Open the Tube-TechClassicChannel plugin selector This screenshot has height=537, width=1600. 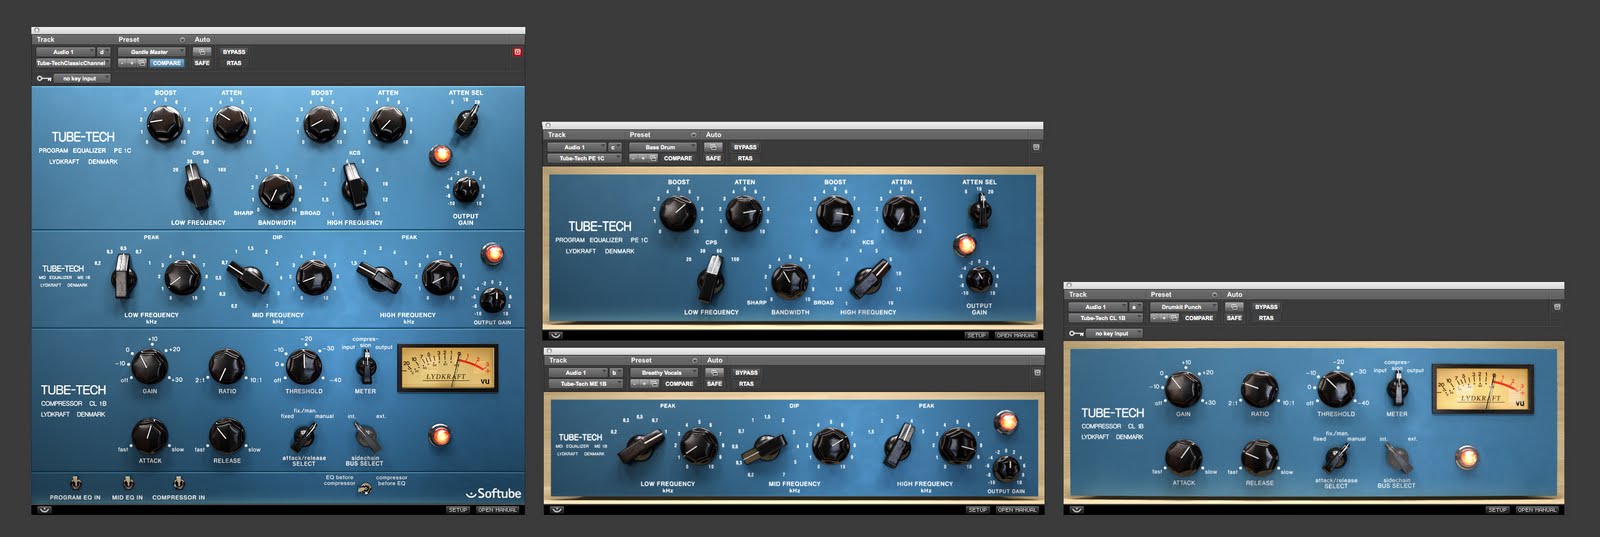point(73,63)
